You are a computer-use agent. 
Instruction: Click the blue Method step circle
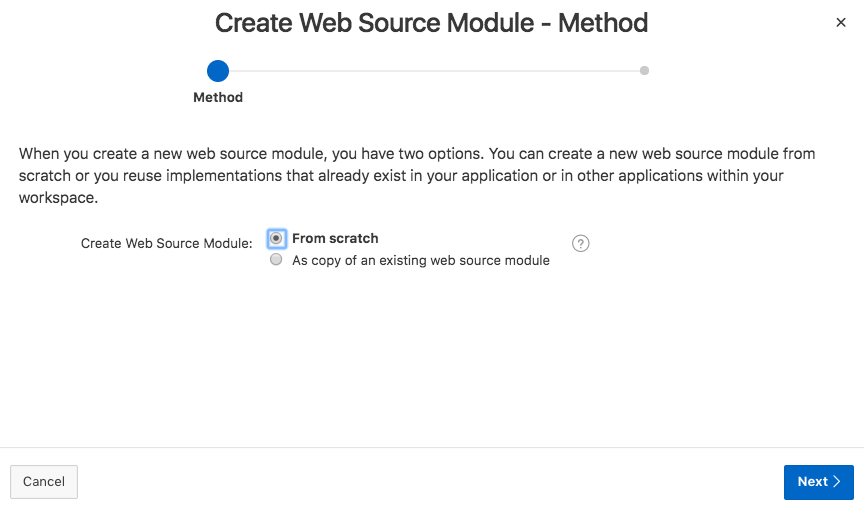(x=218, y=71)
